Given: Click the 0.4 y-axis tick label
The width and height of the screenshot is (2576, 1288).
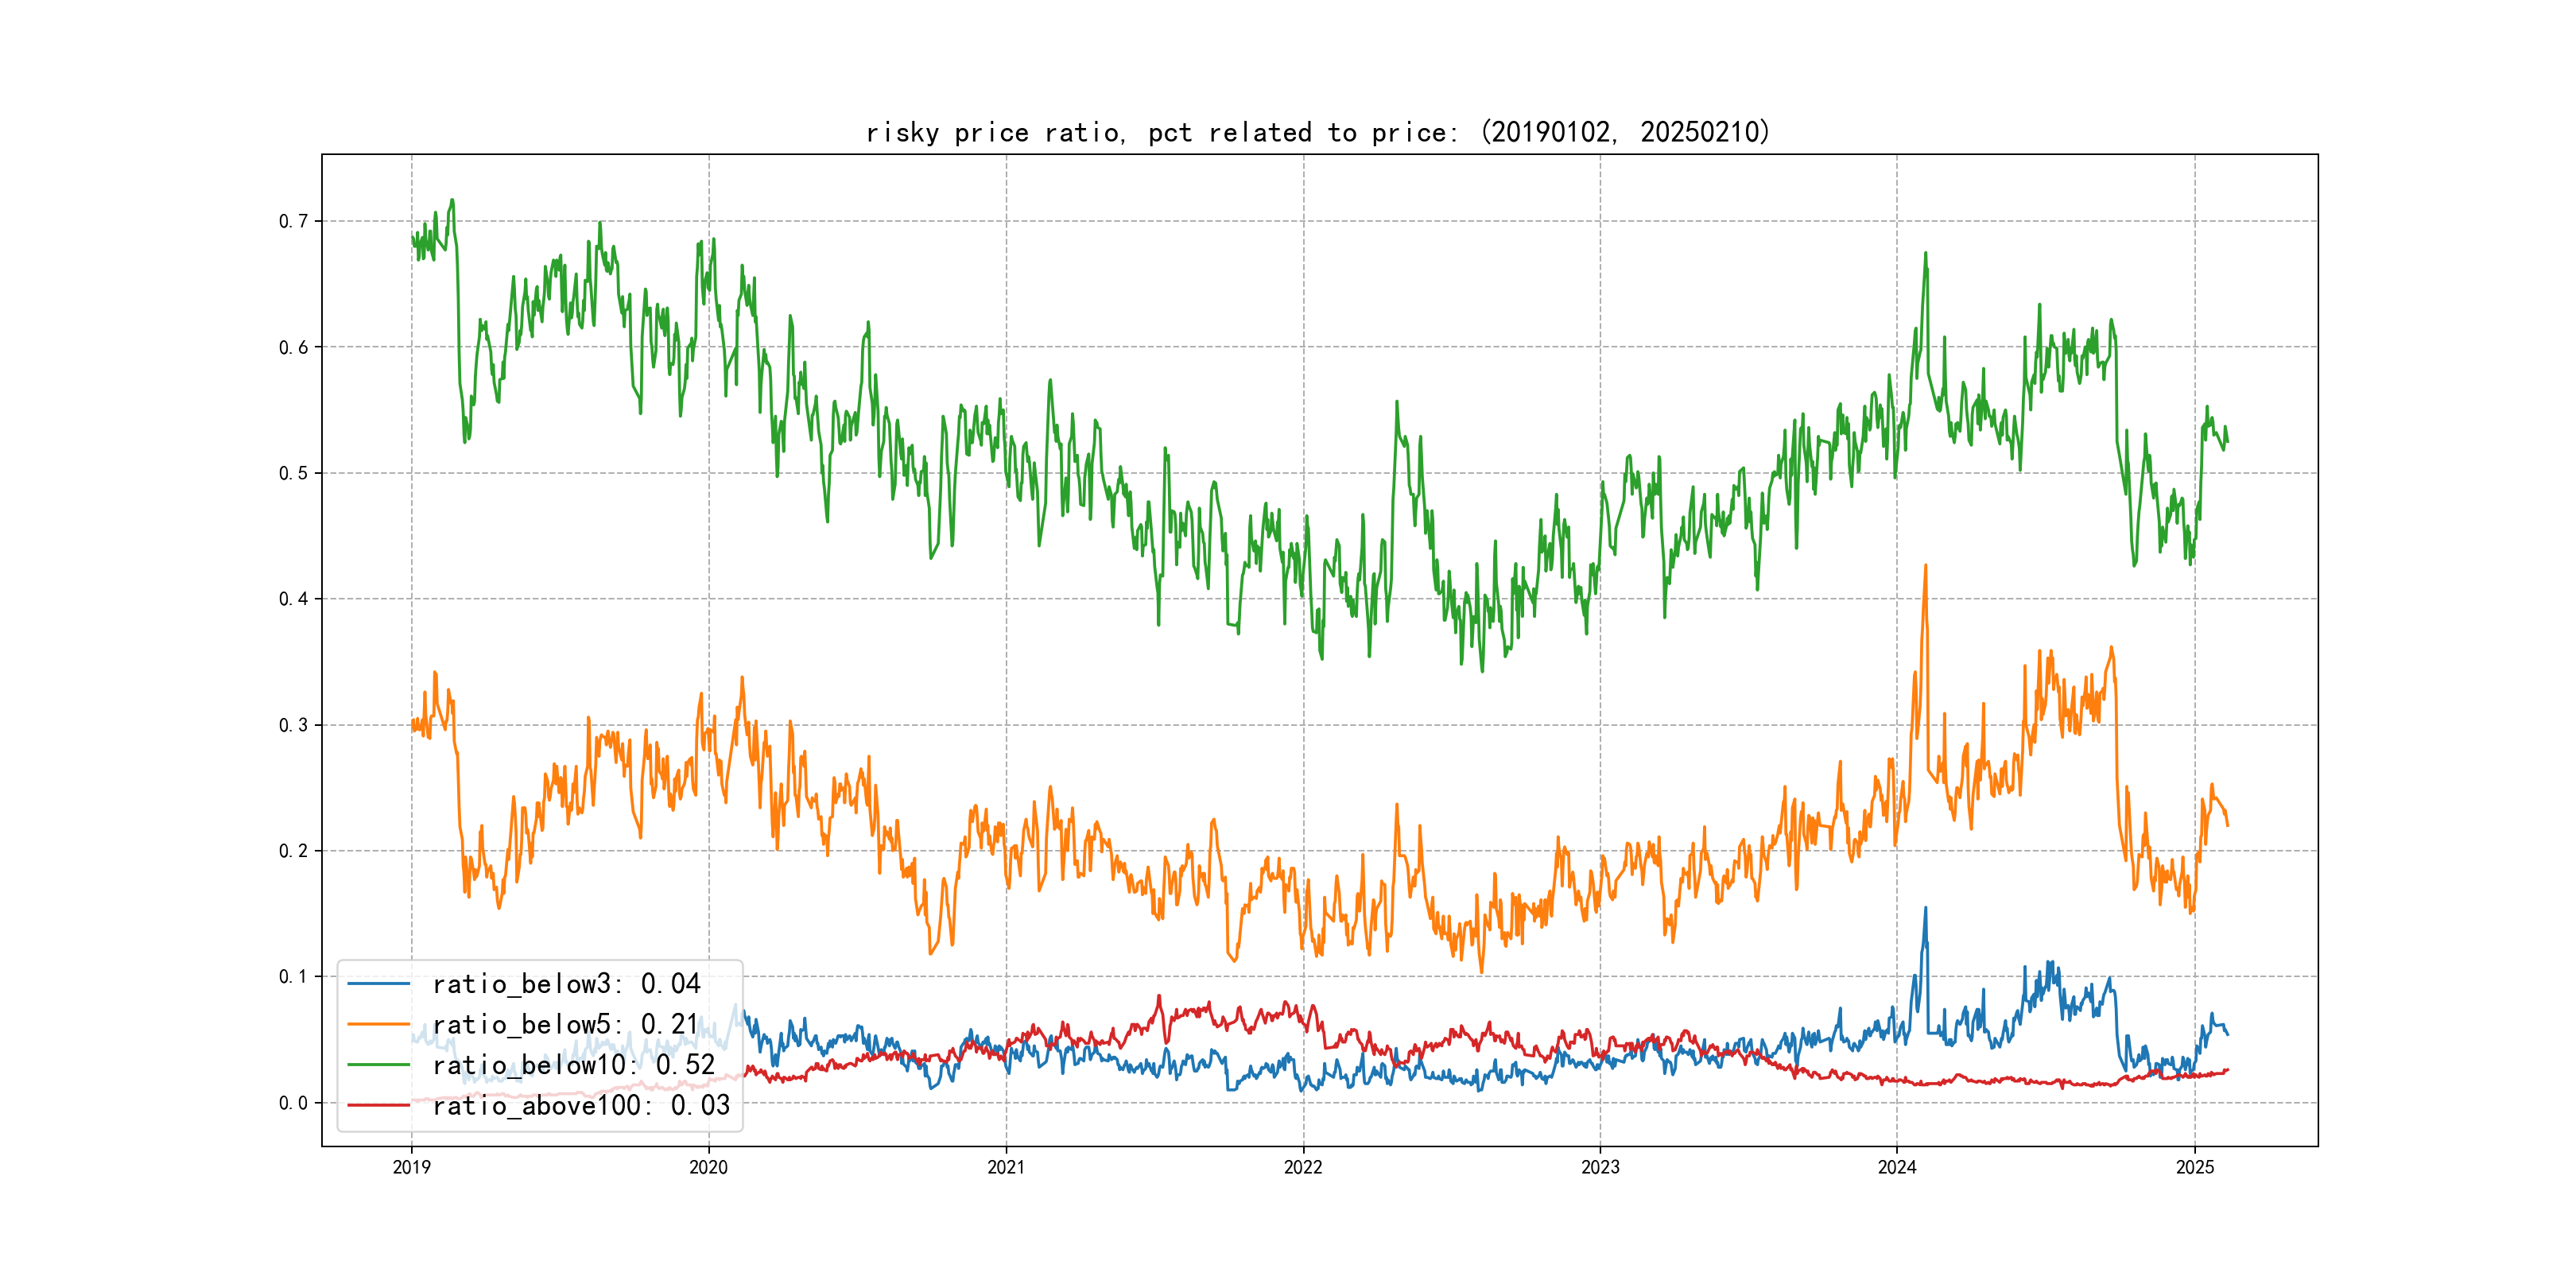Looking at the screenshot, I should (293, 599).
